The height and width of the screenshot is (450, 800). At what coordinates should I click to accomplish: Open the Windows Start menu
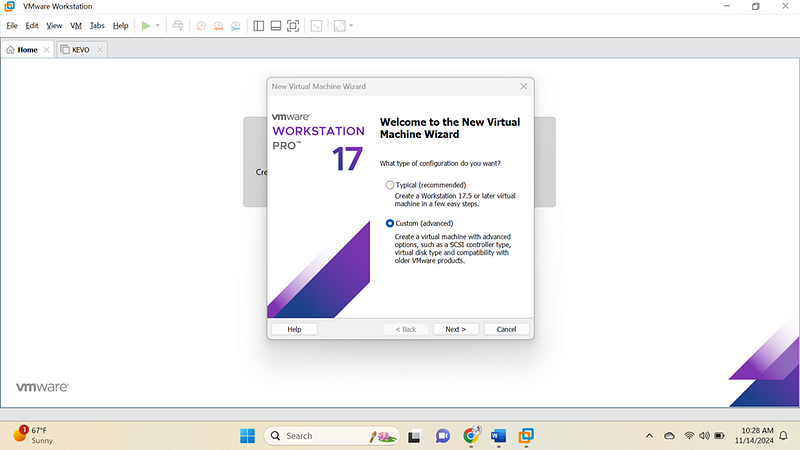247,436
